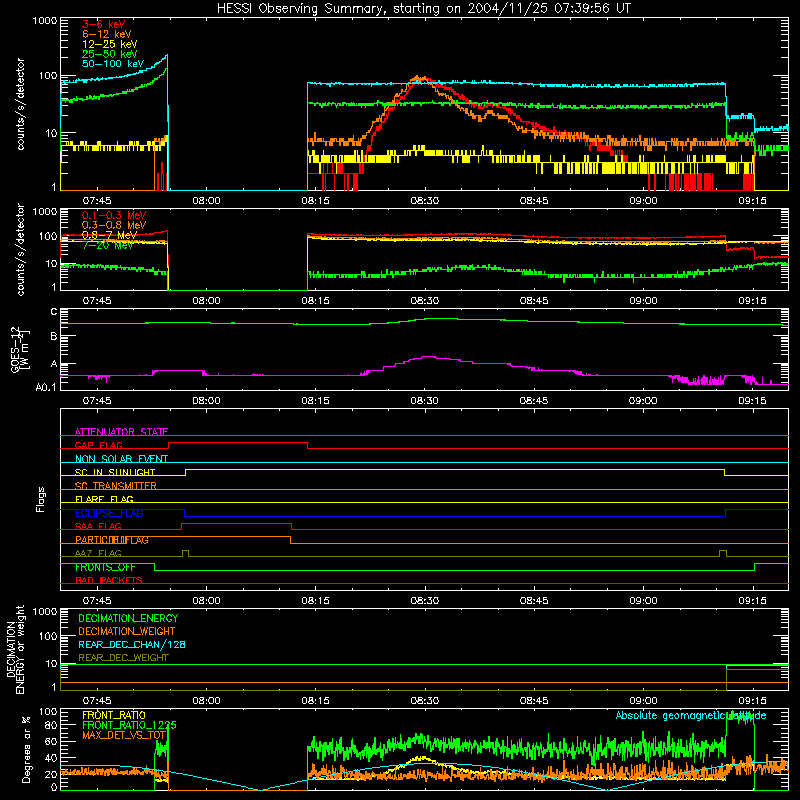This screenshot has height=800, width=800.
Task: Click the NON_SOLAR_EVENT flag label
Action: (121, 459)
